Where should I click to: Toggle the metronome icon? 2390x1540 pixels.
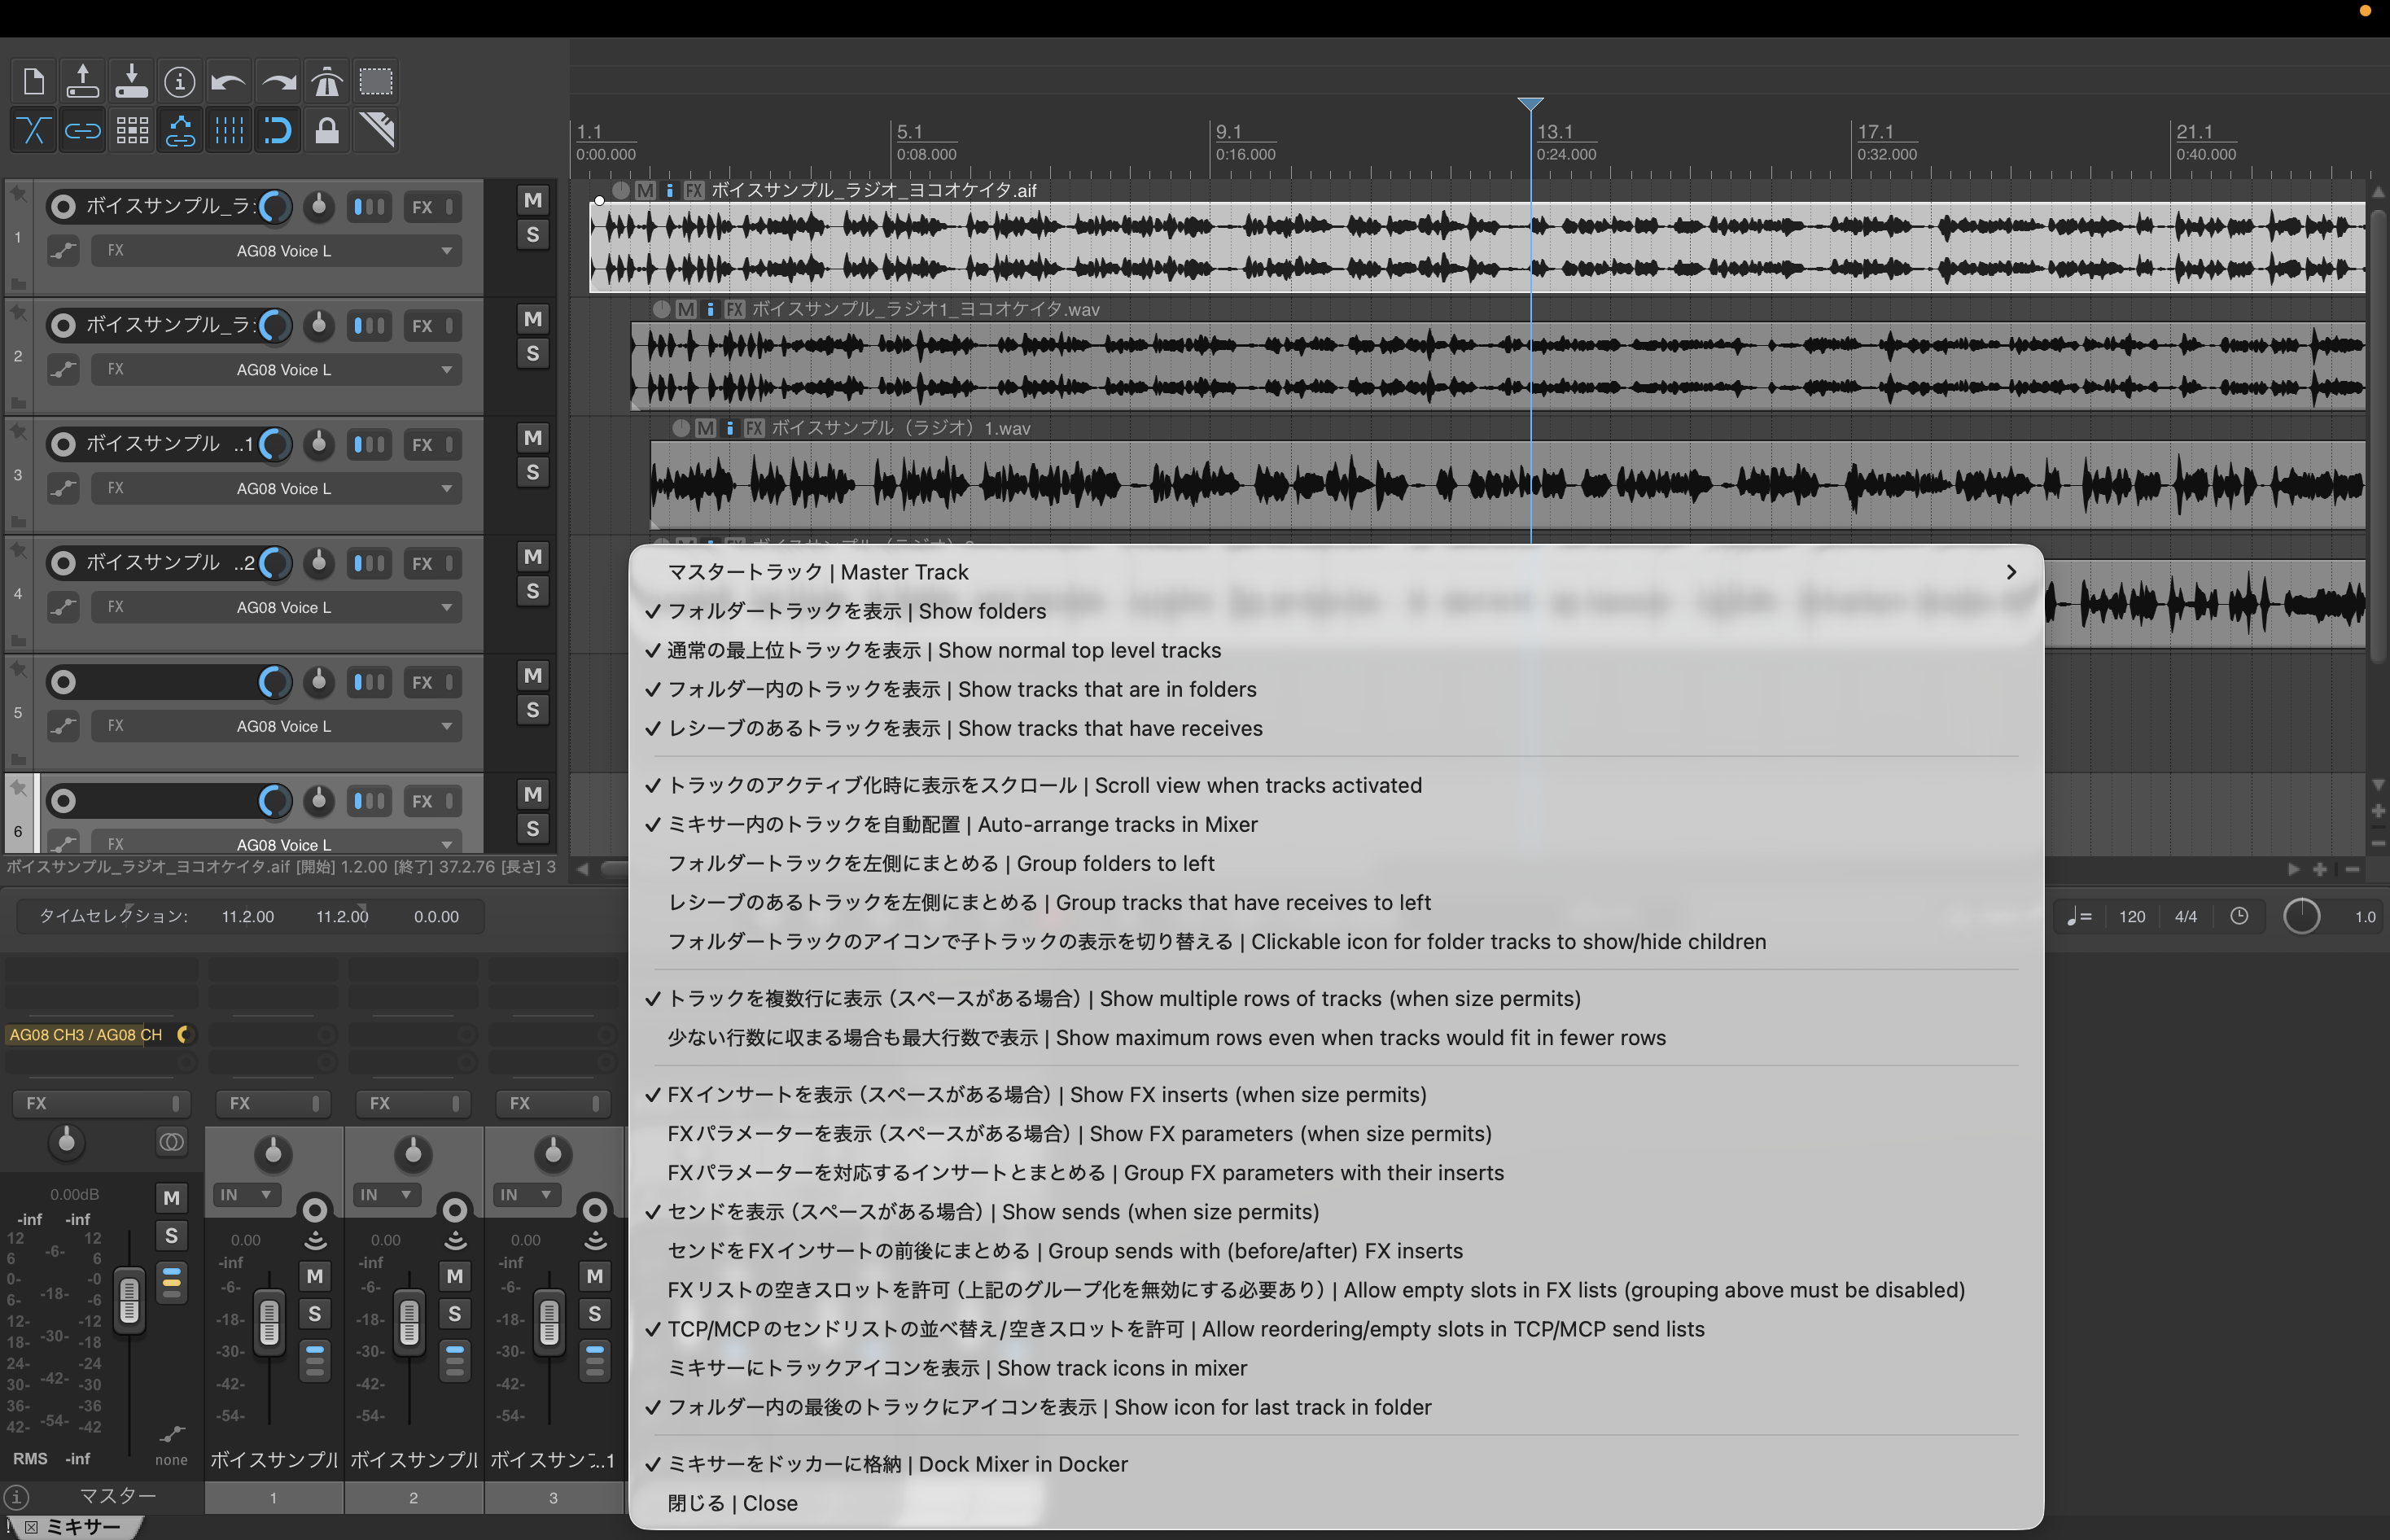[327, 81]
